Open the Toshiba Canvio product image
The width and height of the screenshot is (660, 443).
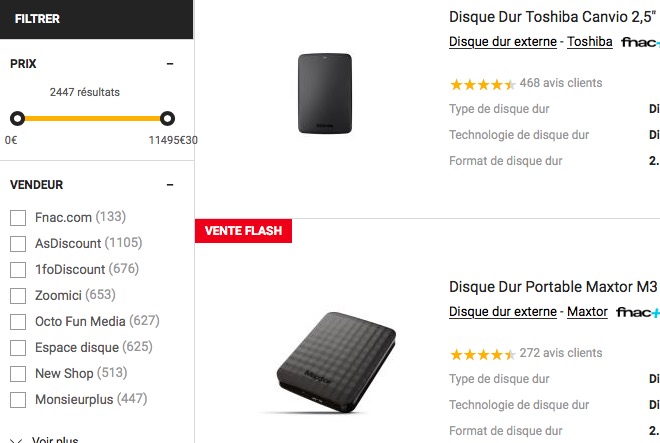click(325, 93)
